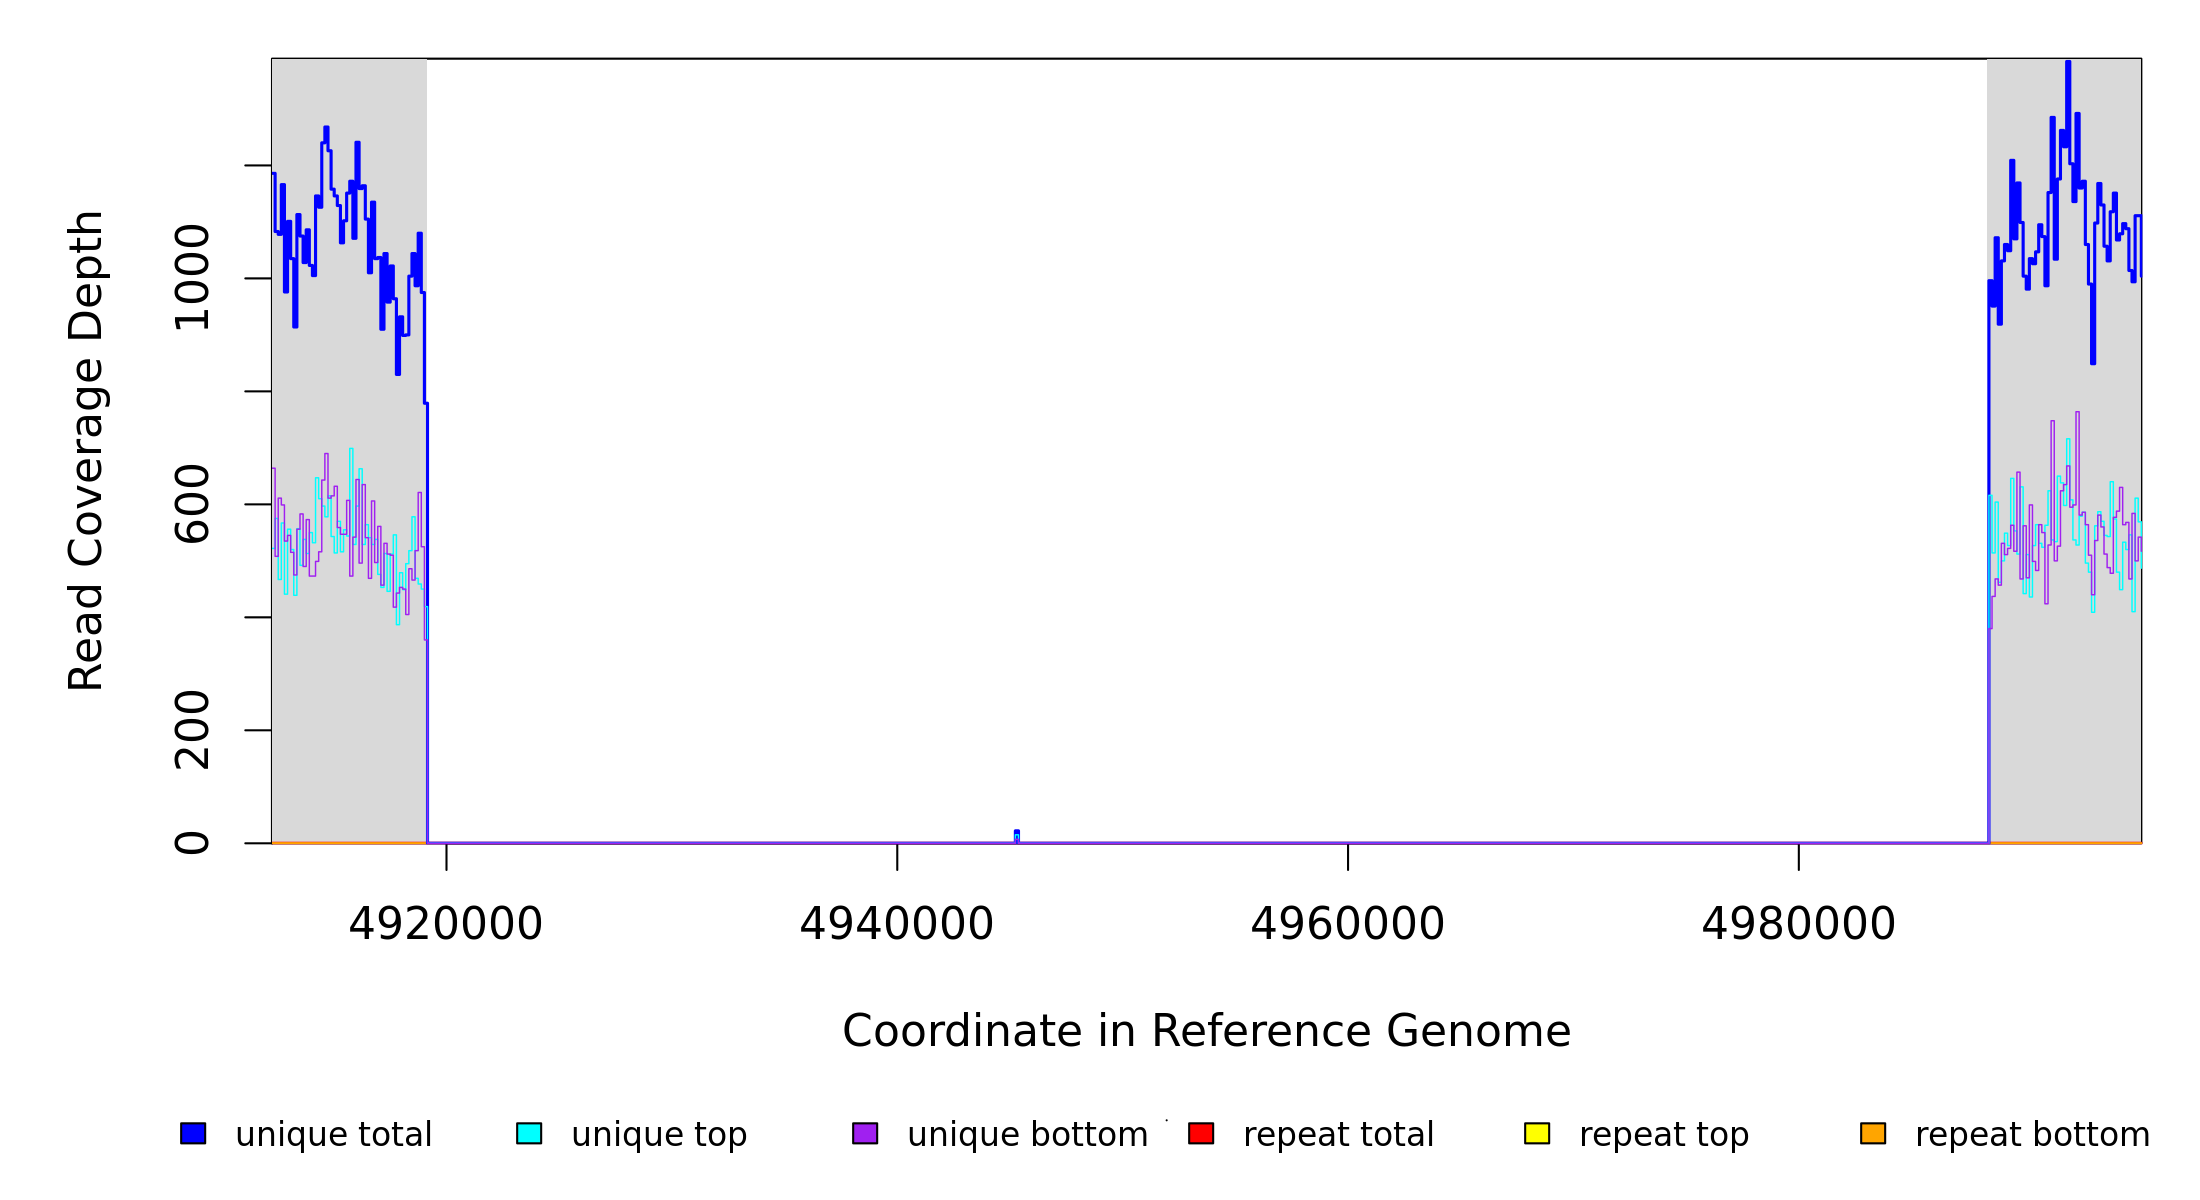Screen dimensions: 2200x1200
Task: Click the purple 'unique bottom' legend swatch
Action: coord(865,1133)
